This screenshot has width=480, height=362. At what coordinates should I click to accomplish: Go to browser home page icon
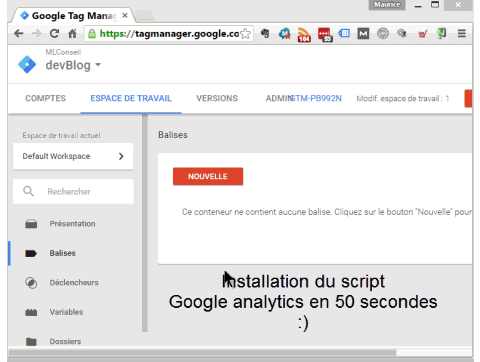coord(72,33)
